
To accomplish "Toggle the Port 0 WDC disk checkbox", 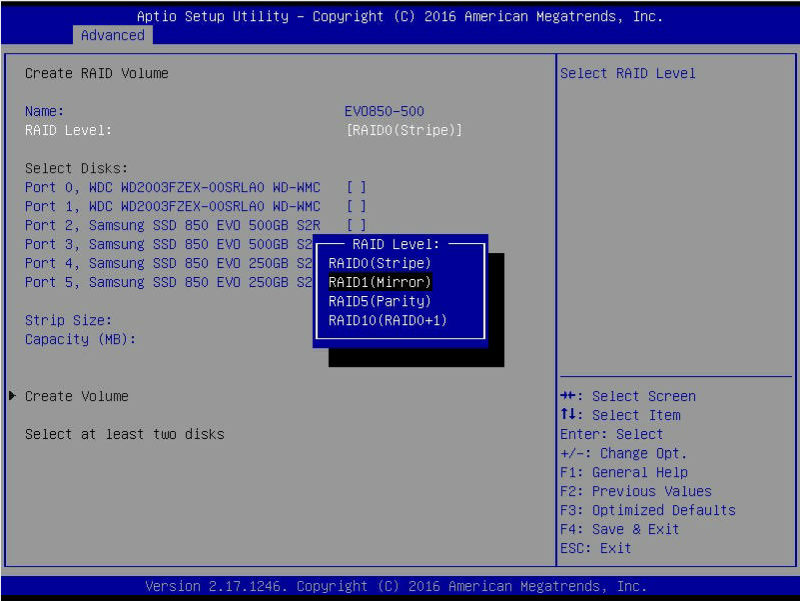I will (x=356, y=187).
